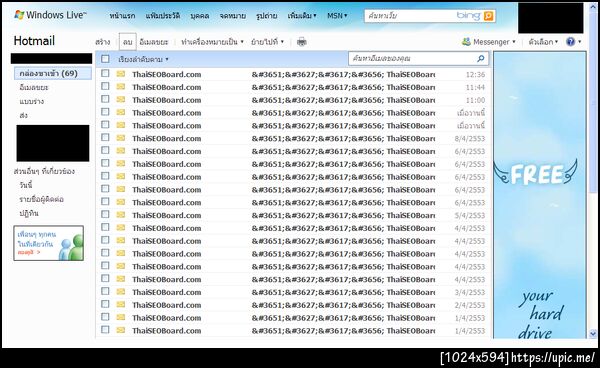Expand the MSN dropdown in top bar
Image resolution: width=600 pixels, height=368 pixels.
coord(337,16)
